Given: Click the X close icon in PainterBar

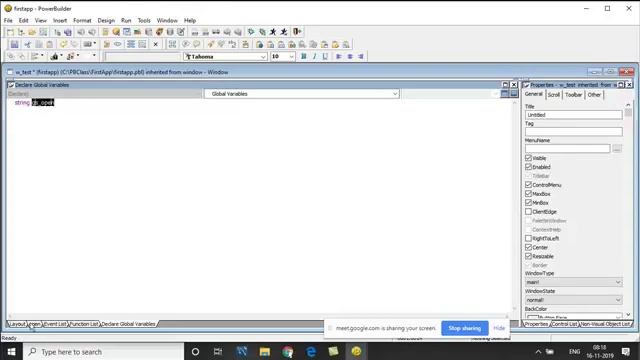Looking at the screenshot, I should [x=156, y=44].
